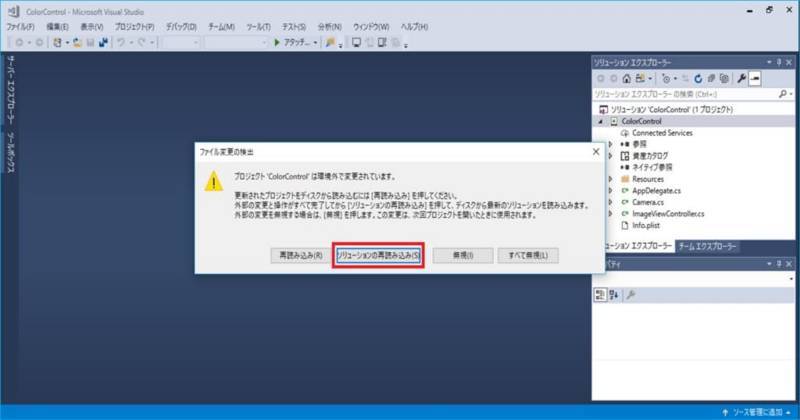Click the 無視(I) button
Image resolution: width=800 pixels, height=420 pixels.
tap(463, 255)
